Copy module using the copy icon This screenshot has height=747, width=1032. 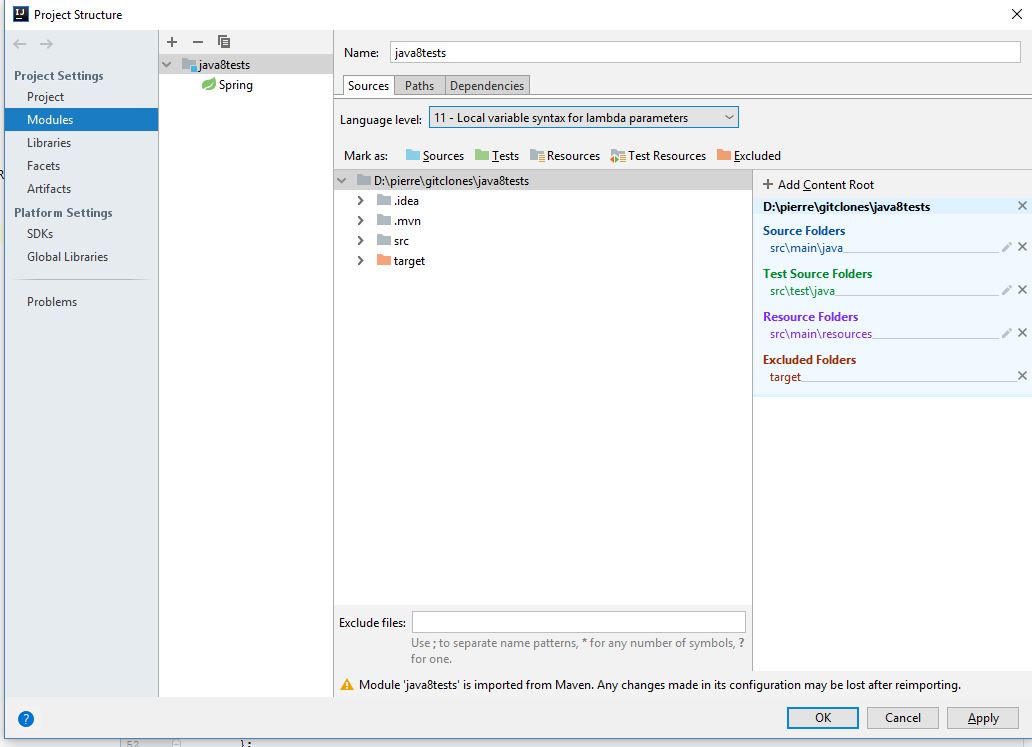tap(223, 42)
